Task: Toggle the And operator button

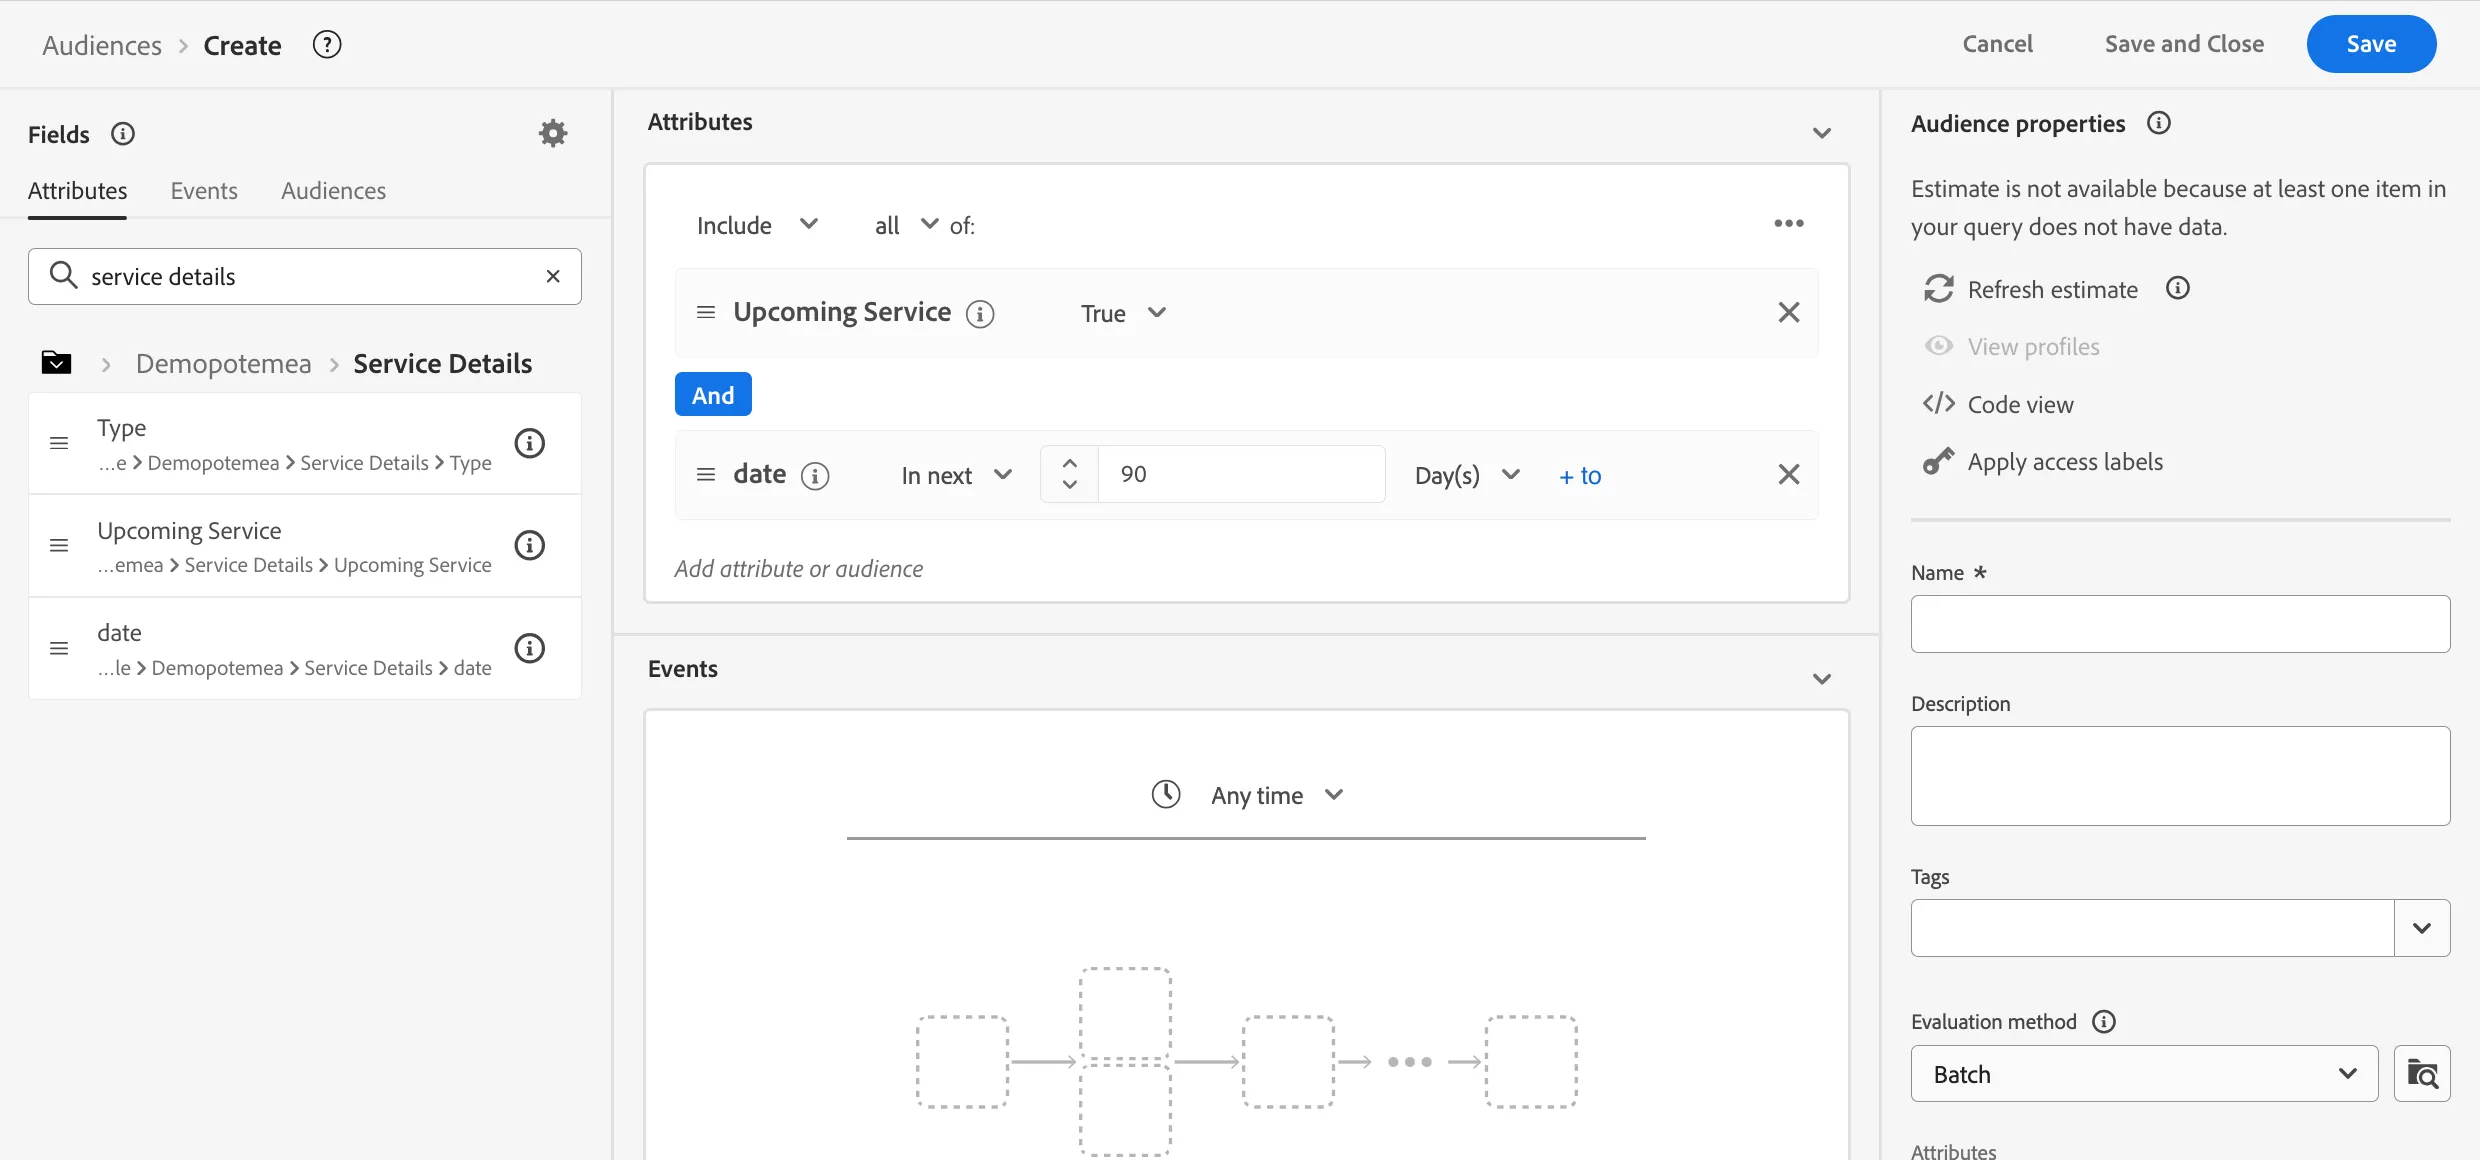Action: tap(713, 395)
